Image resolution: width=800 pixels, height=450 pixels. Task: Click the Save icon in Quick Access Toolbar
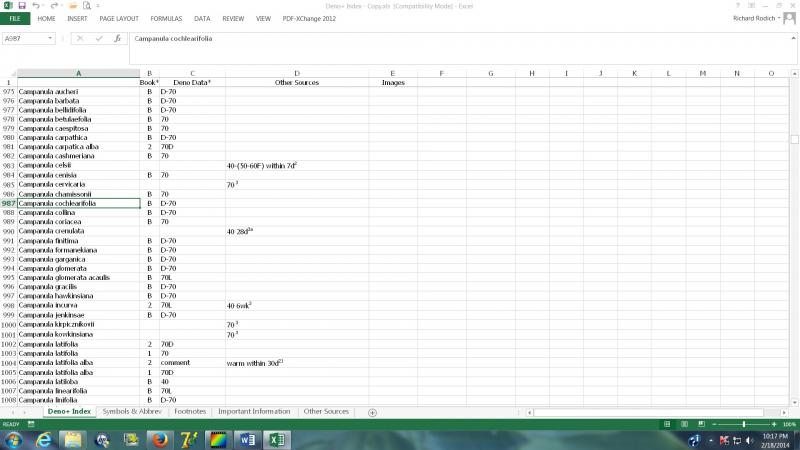[x=21, y=6]
